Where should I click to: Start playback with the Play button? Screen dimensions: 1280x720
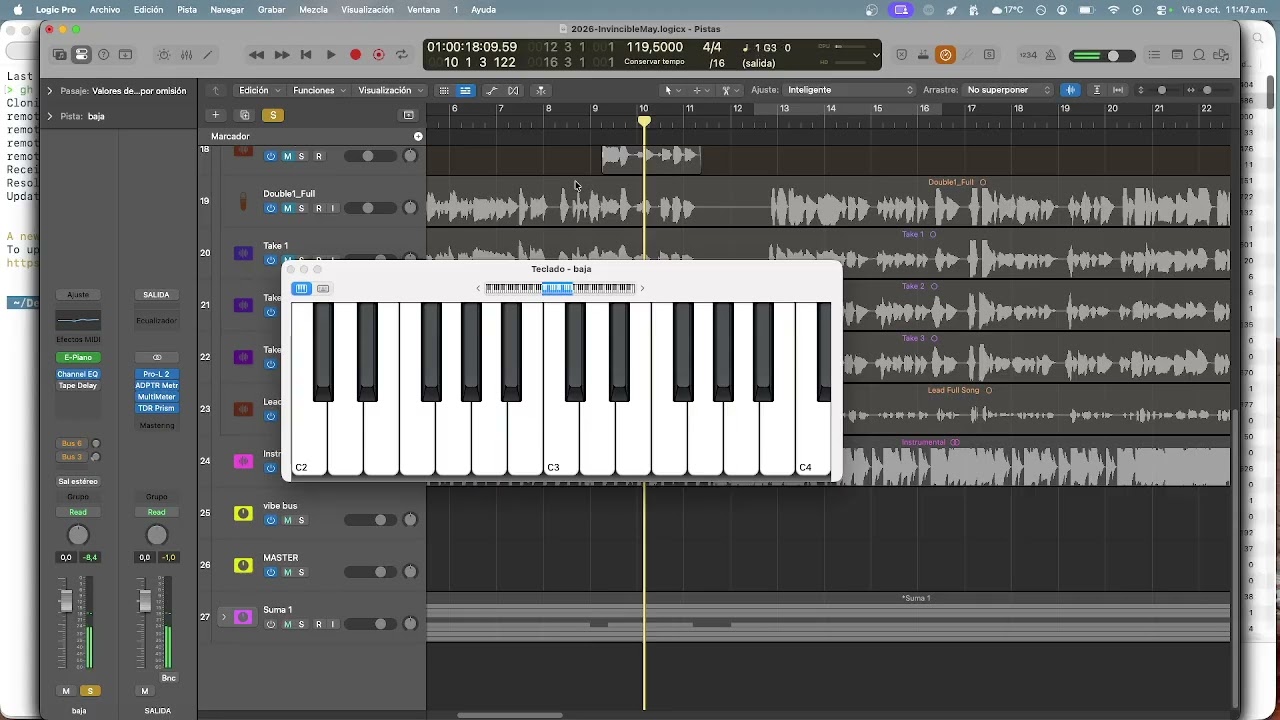pos(331,55)
